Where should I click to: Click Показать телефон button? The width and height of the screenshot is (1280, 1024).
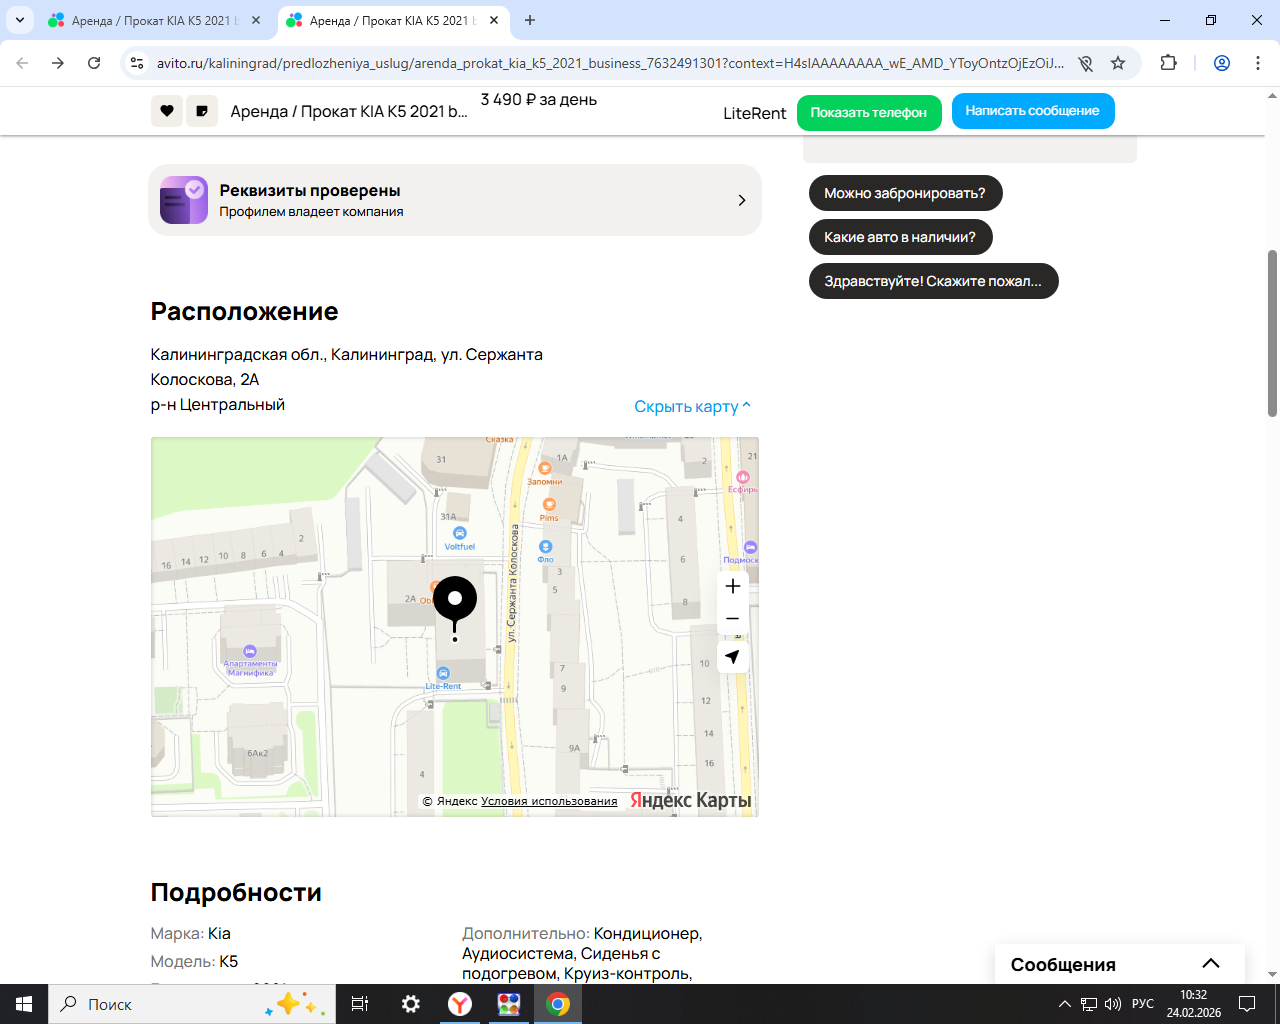[x=869, y=112]
